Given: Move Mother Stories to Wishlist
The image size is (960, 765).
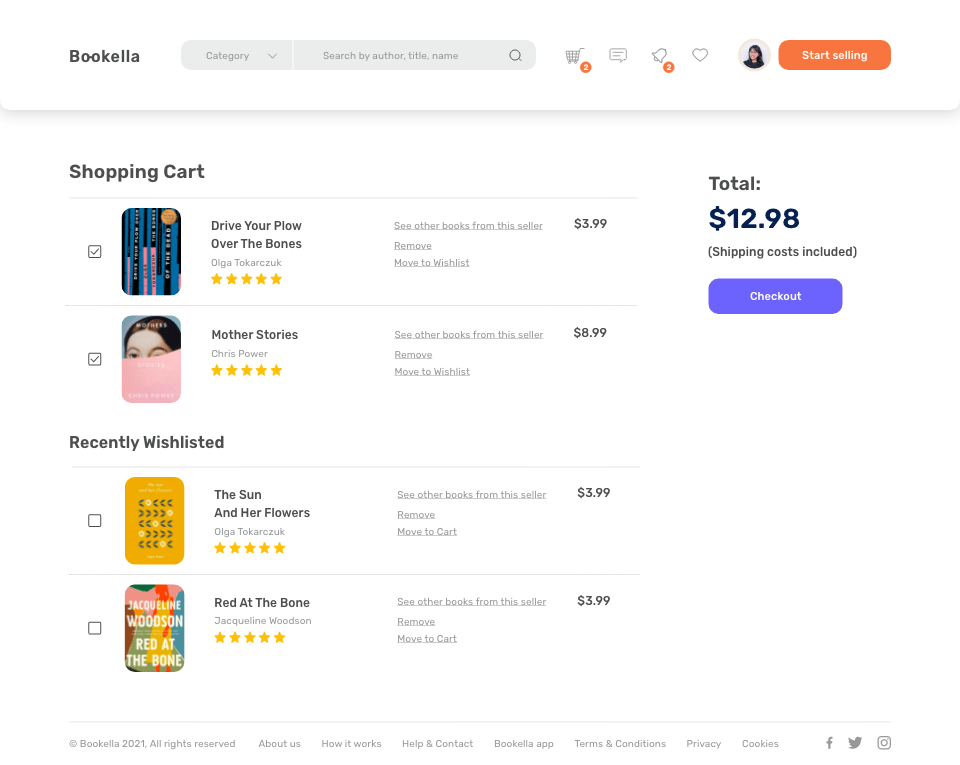Looking at the screenshot, I should pyautogui.click(x=432, y=371).
